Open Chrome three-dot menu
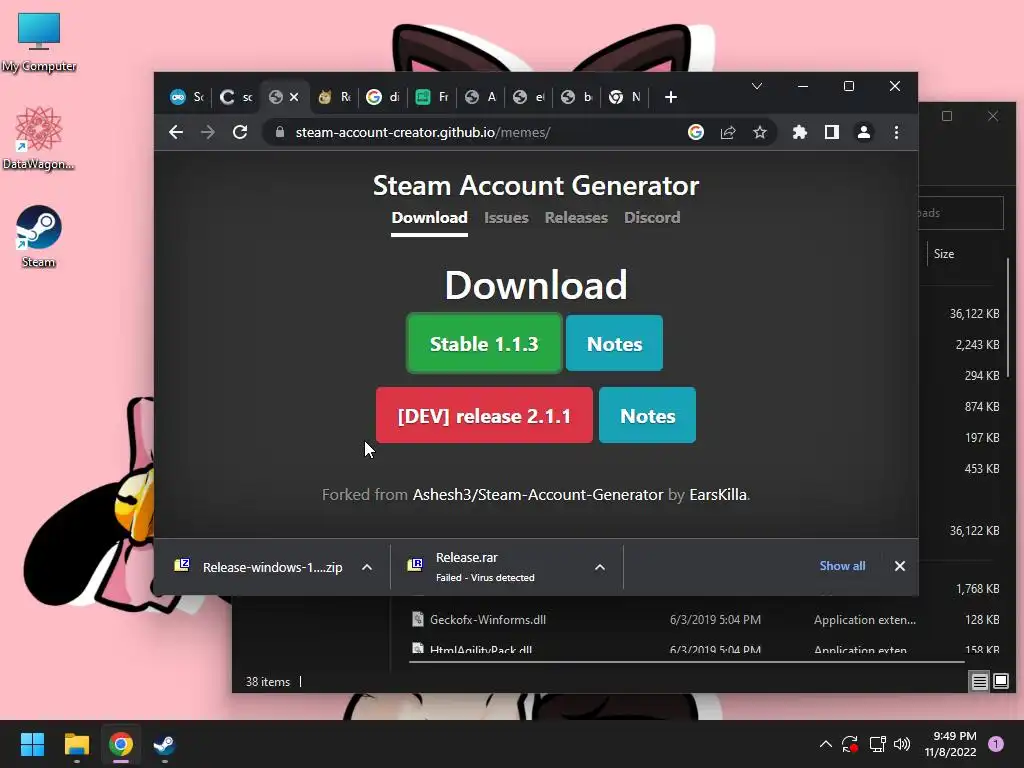Screen dimensions: 1024x768 click(x=896, y=133)
